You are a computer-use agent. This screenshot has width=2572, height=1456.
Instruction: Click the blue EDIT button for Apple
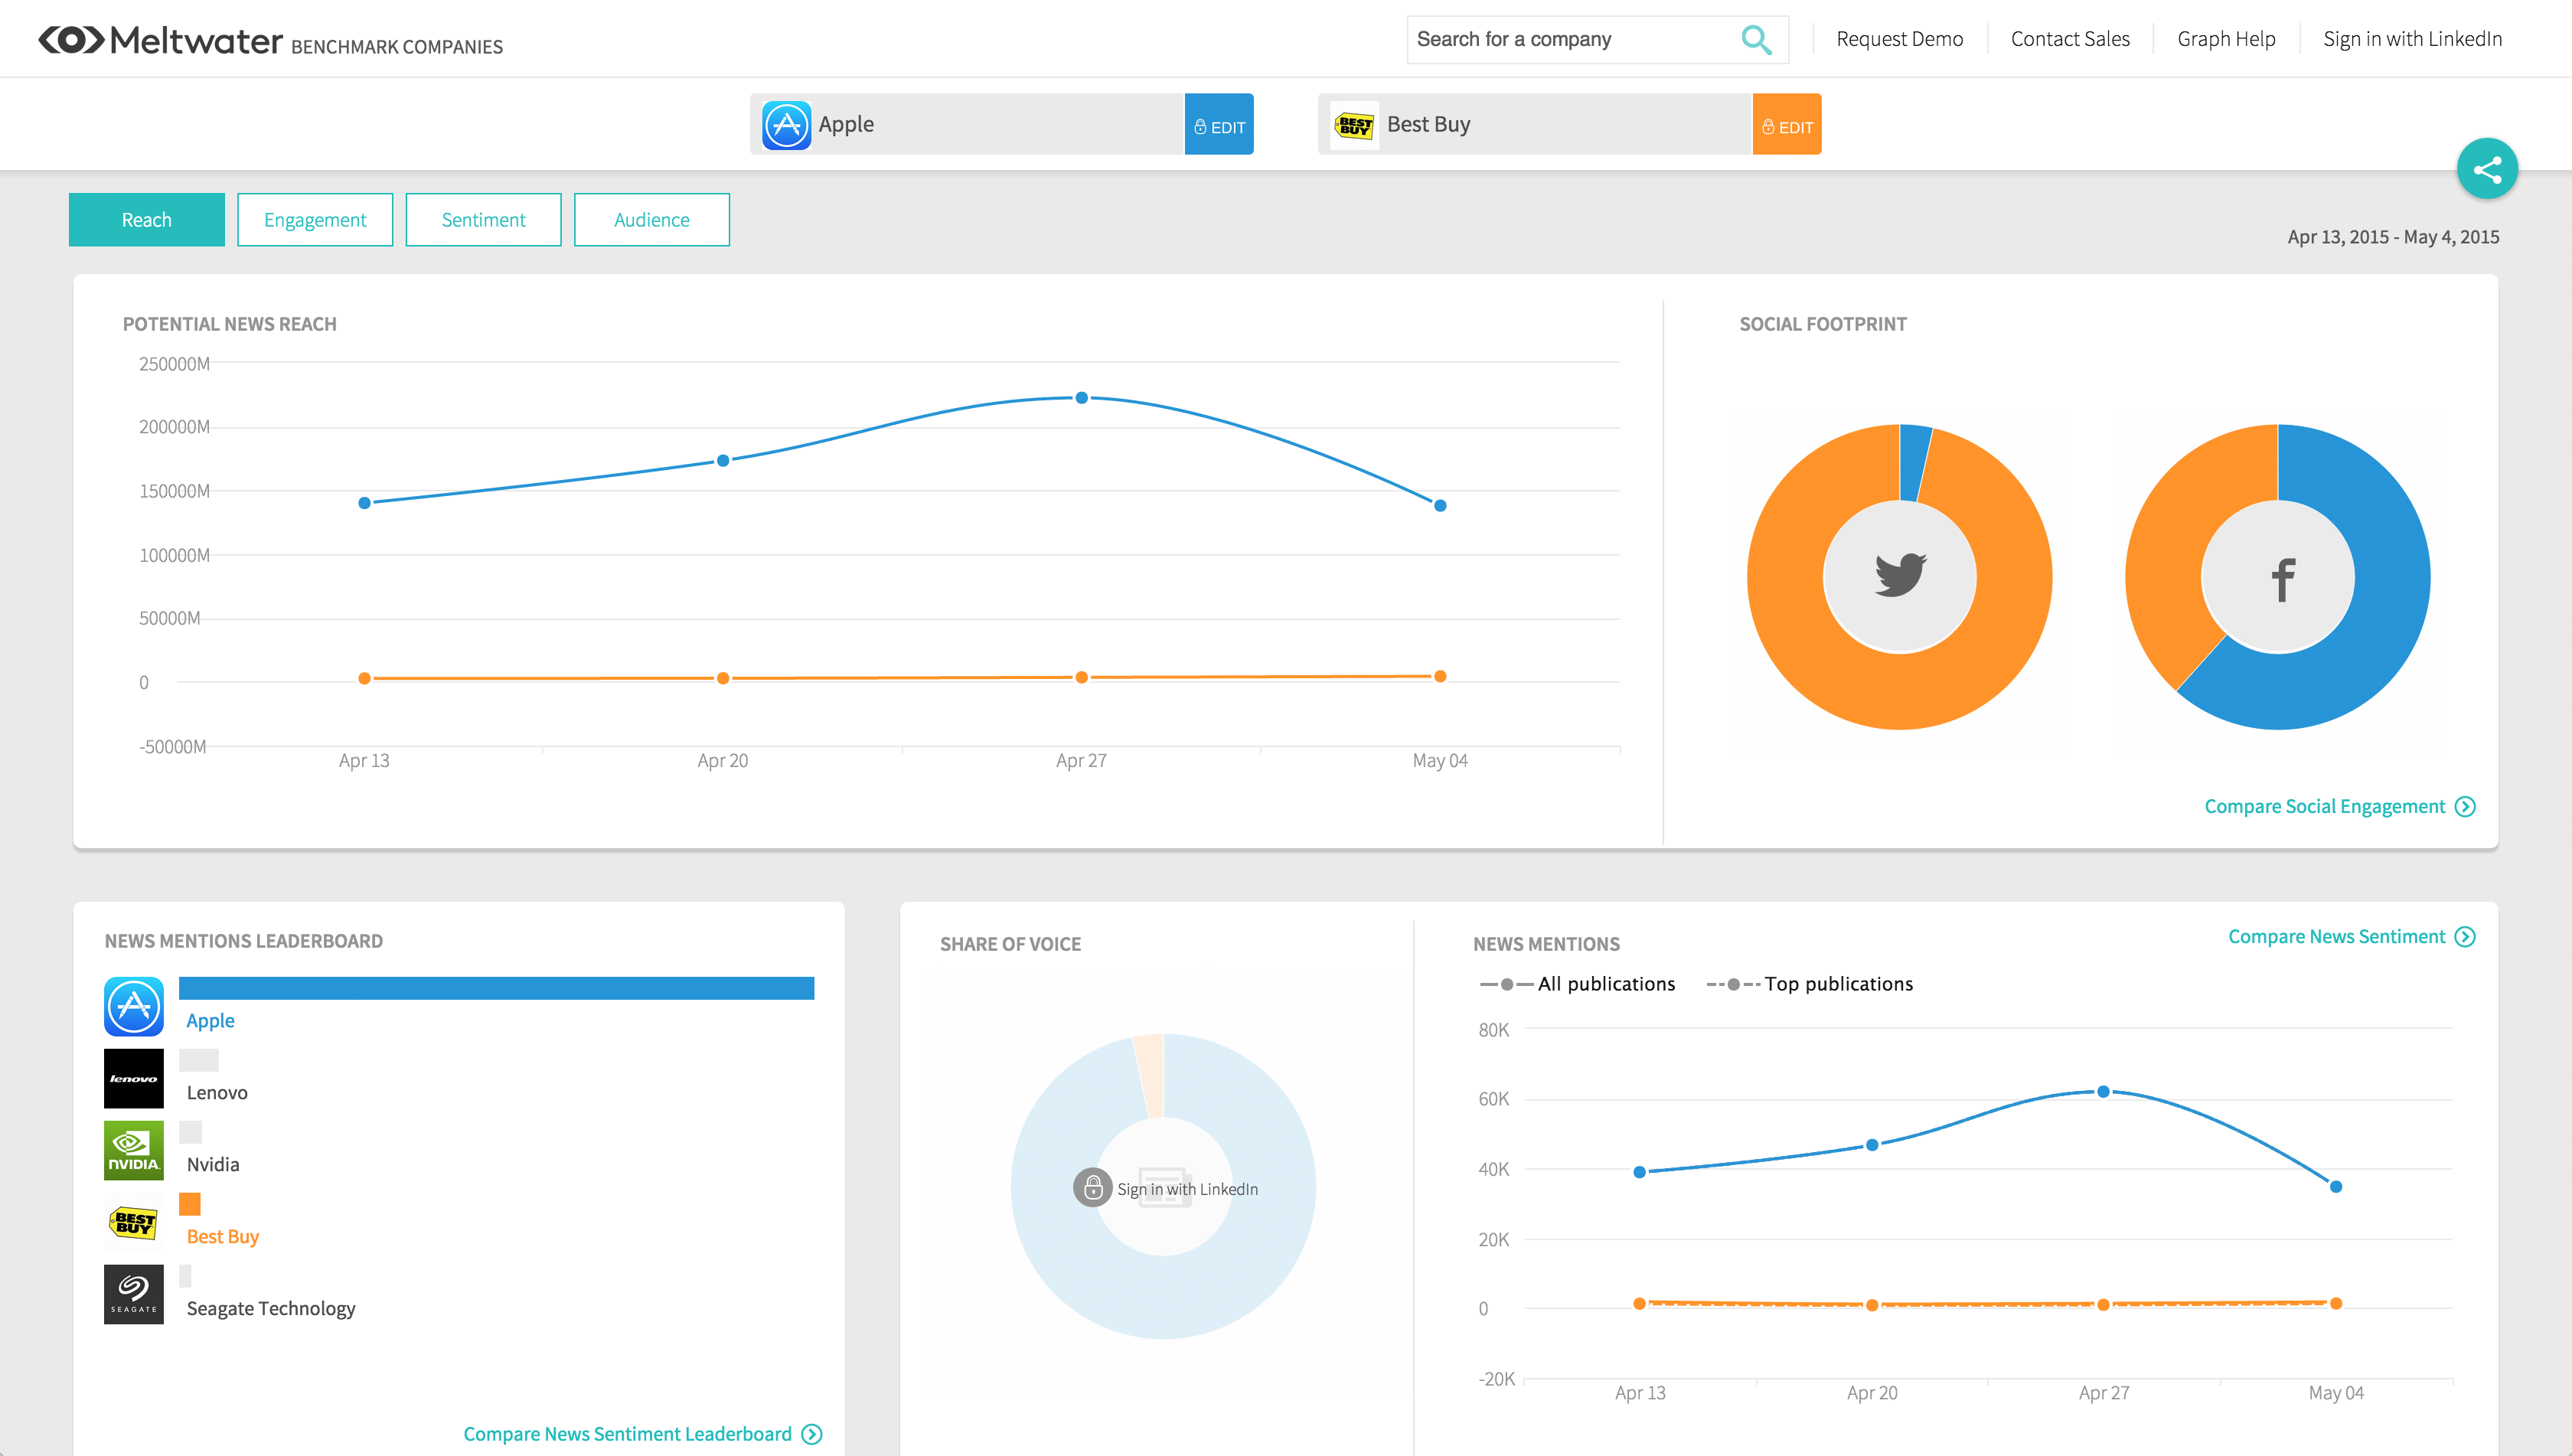pyautogui.click(x=1219, y=125)
